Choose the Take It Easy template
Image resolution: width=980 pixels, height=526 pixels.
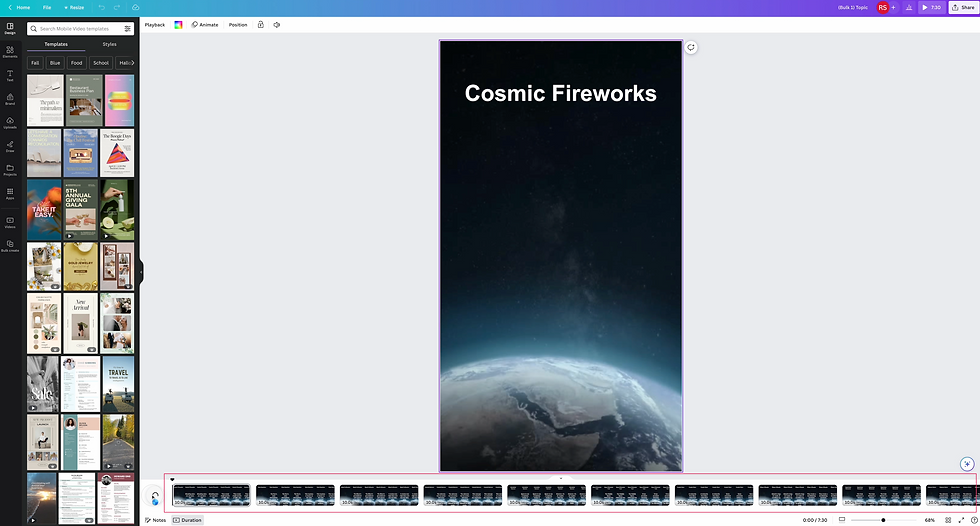coord(44,211)
